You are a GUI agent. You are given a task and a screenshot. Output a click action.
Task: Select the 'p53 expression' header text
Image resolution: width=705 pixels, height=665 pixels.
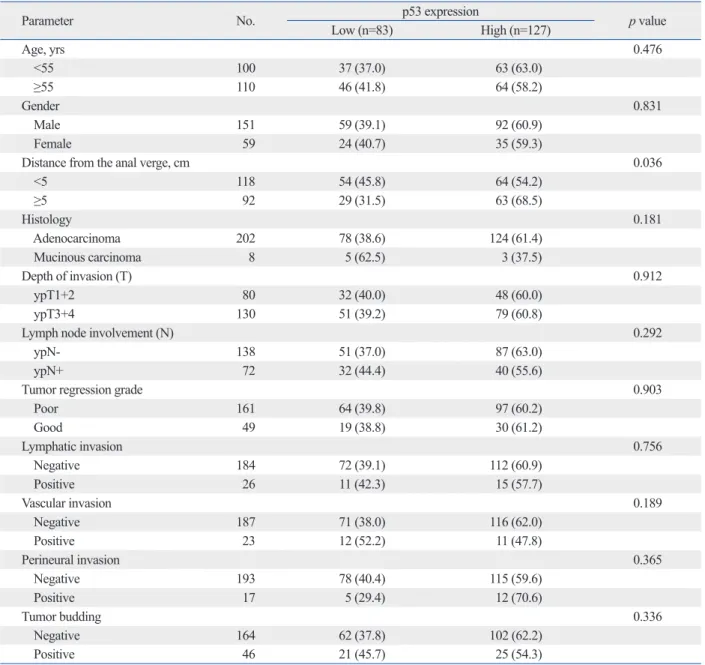[440, 12]
